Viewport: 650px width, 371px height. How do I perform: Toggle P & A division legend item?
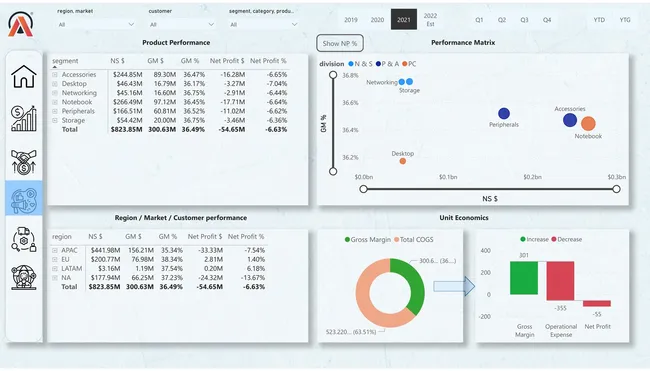point(387,64)
